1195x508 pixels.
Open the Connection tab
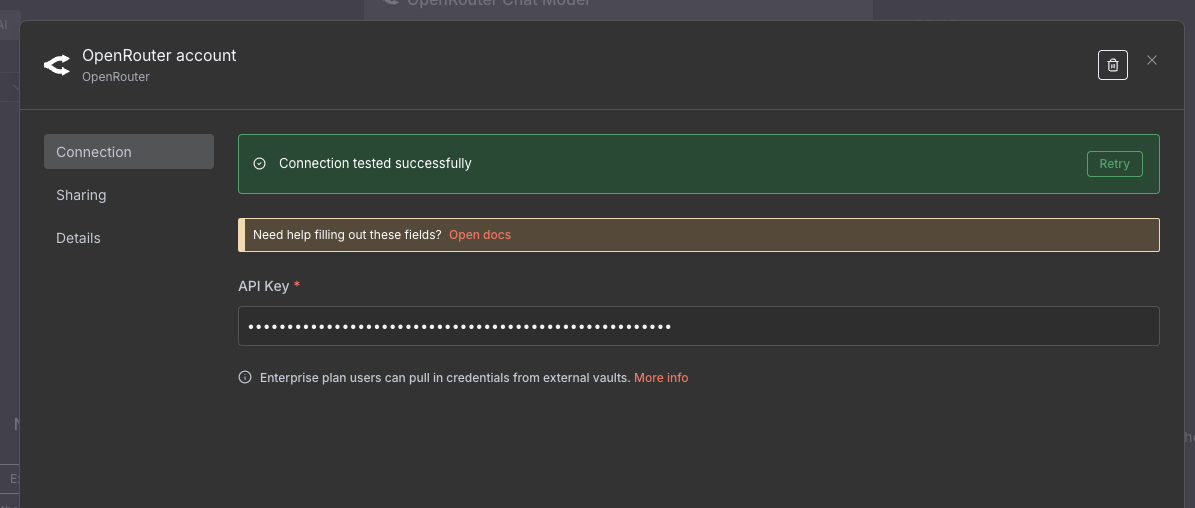[129, 152]
